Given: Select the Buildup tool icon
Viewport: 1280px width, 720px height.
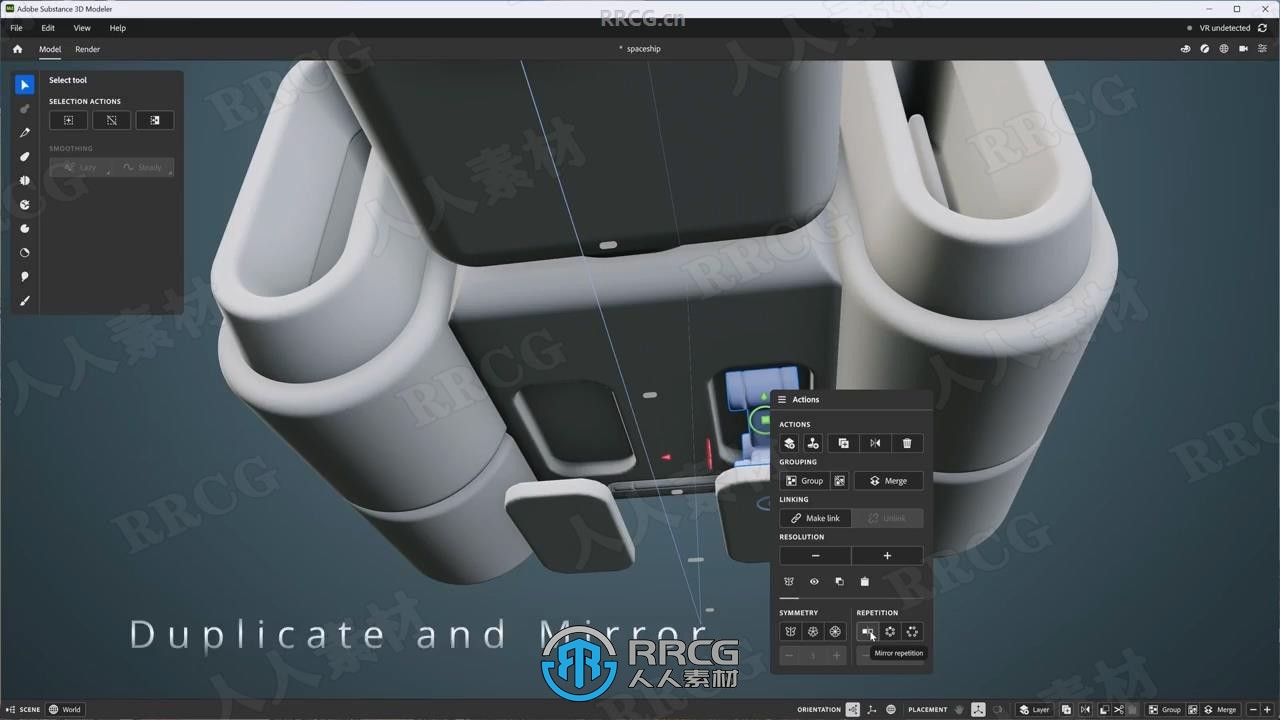Looking at the screenshot, I should coord(25,229).
